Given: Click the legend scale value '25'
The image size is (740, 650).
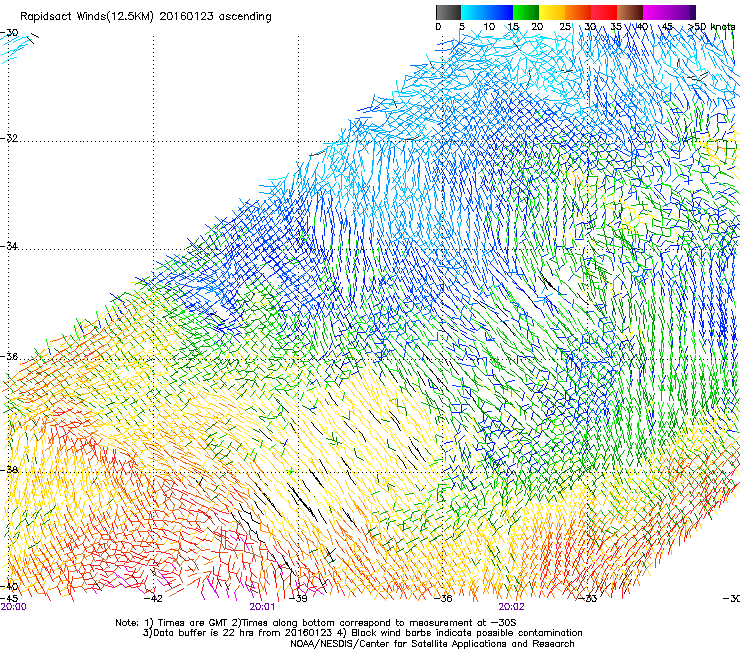Looking at the screenshot, I should (x=565, y=27).
